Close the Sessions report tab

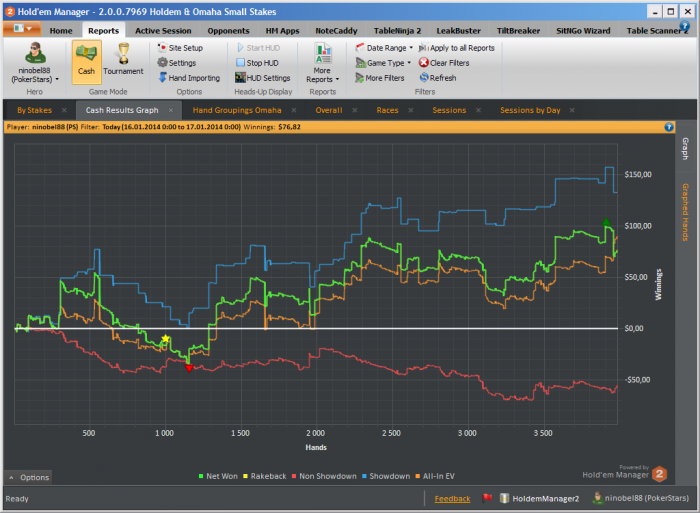click(x=478, y=110)
